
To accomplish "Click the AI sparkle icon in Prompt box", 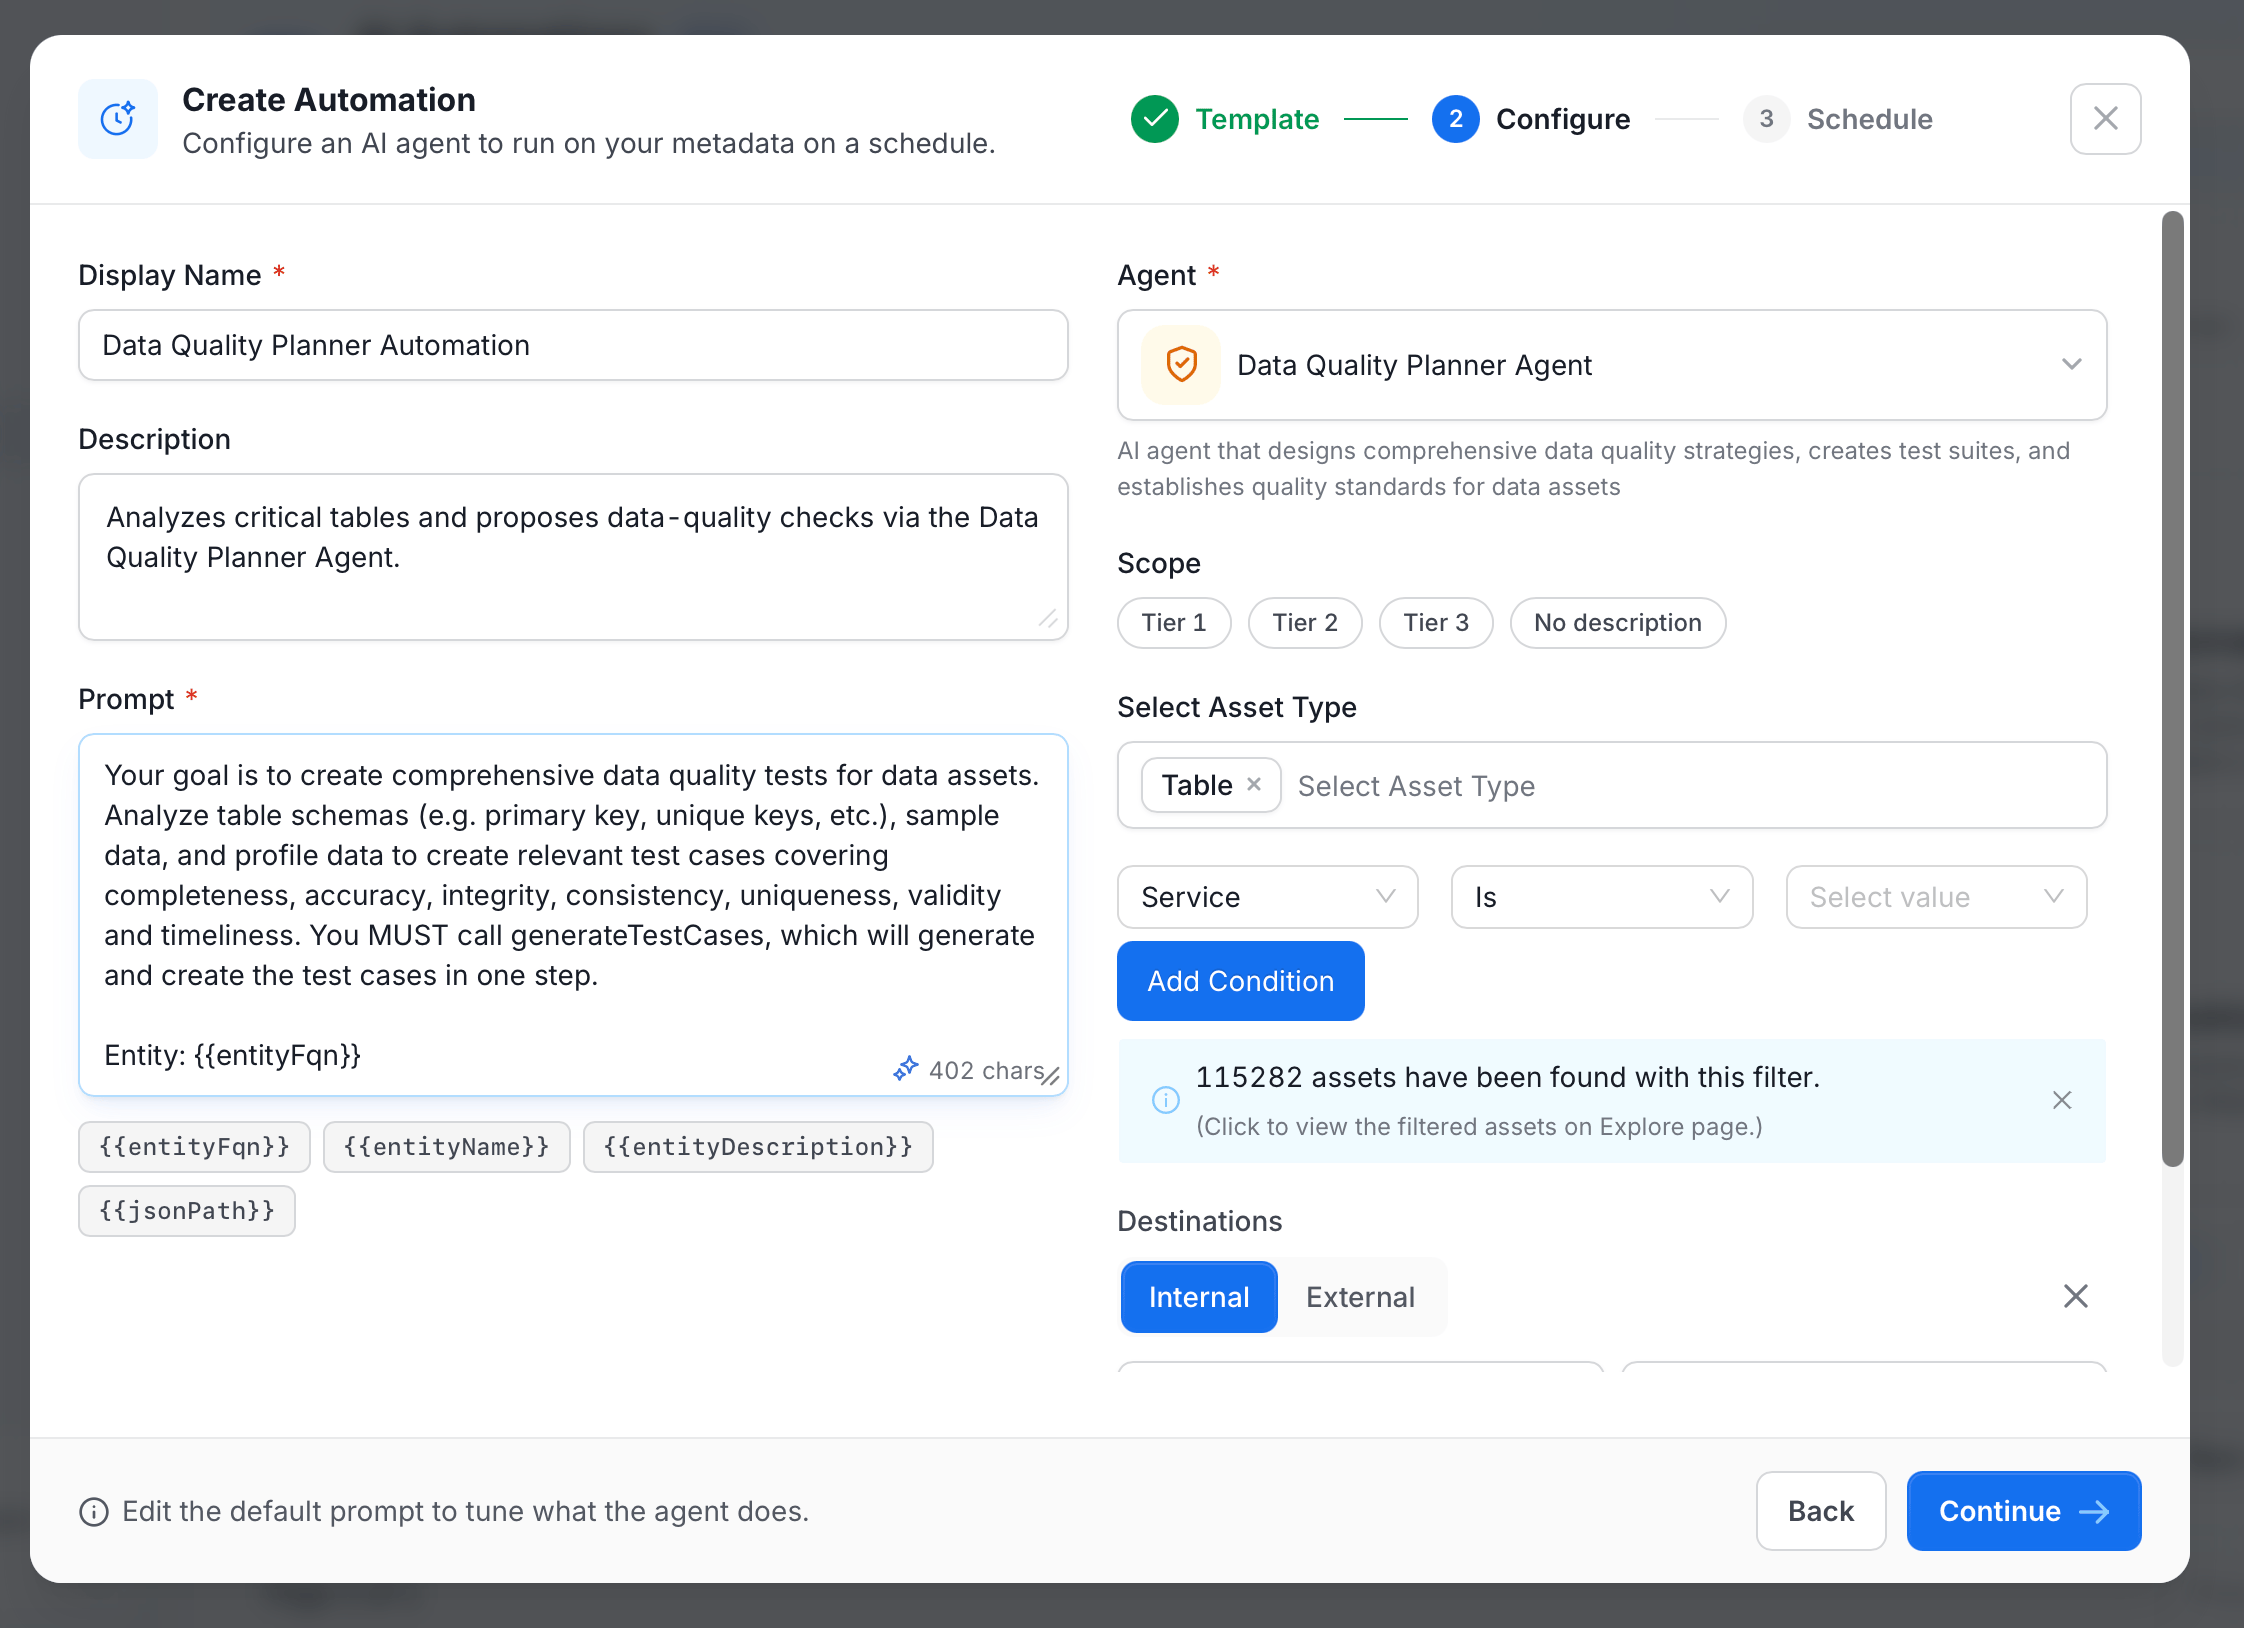I will point(906,1069).
